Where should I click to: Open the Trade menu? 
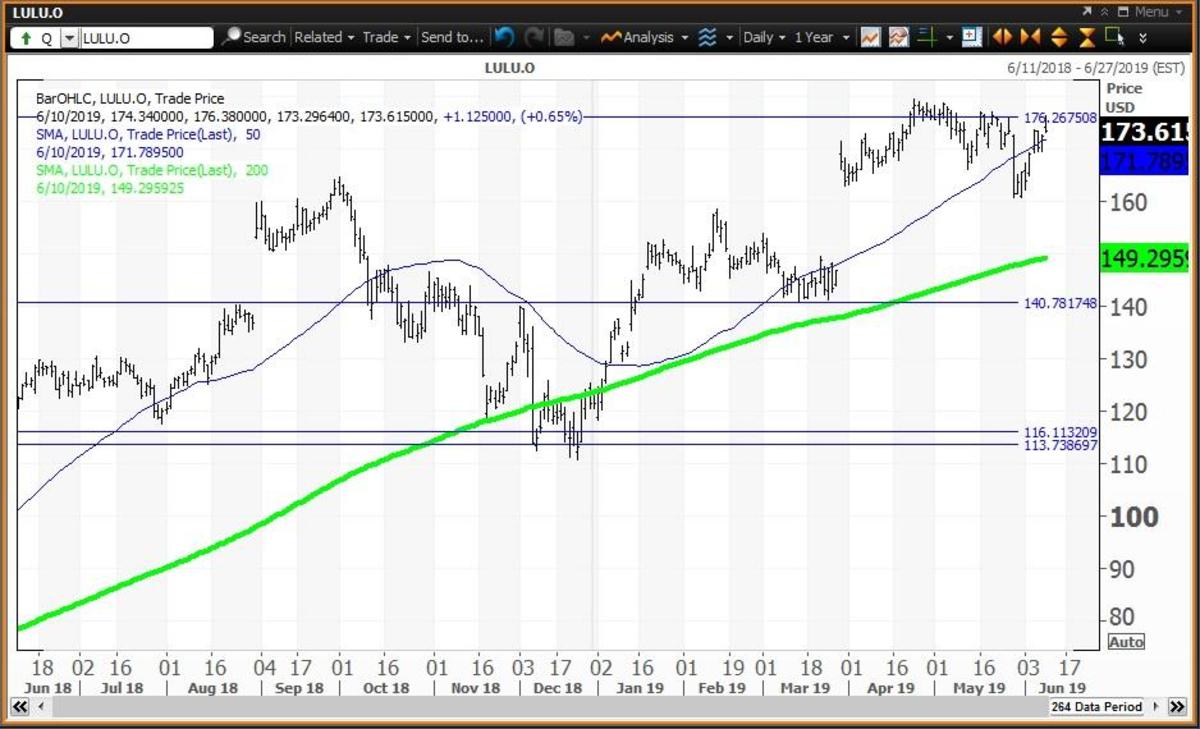(x=386, y=37)
